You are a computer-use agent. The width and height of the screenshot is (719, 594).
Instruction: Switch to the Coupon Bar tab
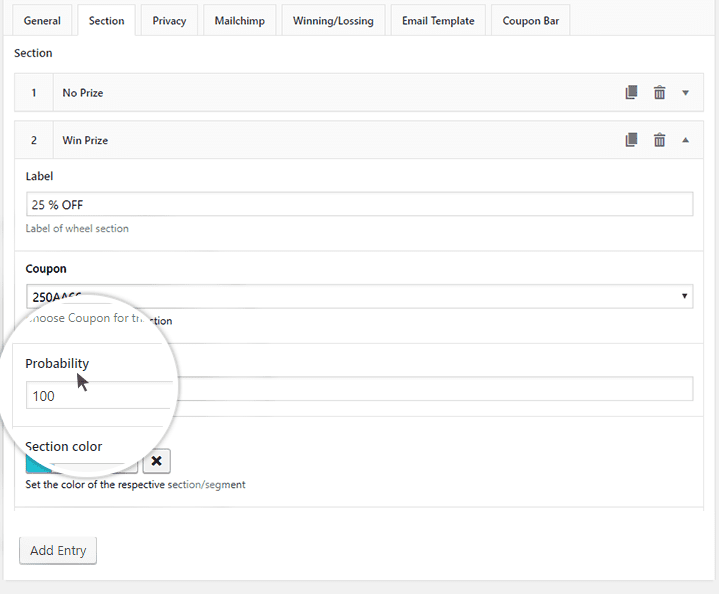click(530, 21)
